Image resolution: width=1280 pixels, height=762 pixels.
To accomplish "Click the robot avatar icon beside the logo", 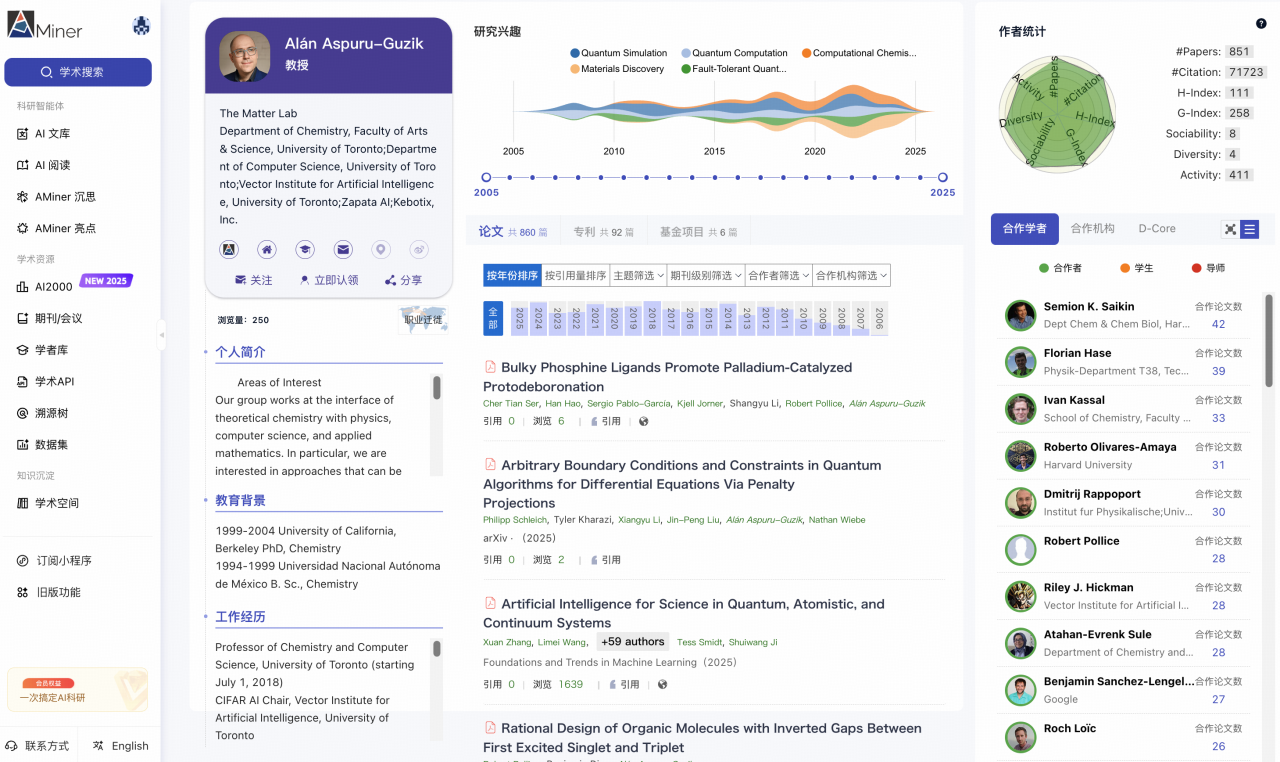I will pyautogui.click(x=141, y=27).
